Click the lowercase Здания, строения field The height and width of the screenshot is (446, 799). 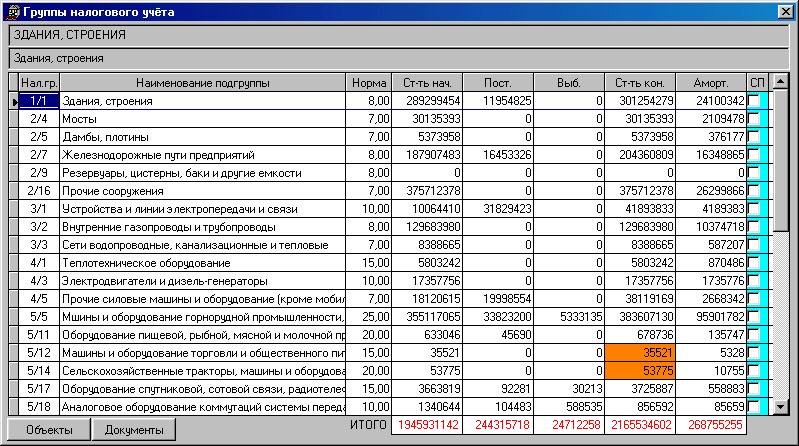398,58
